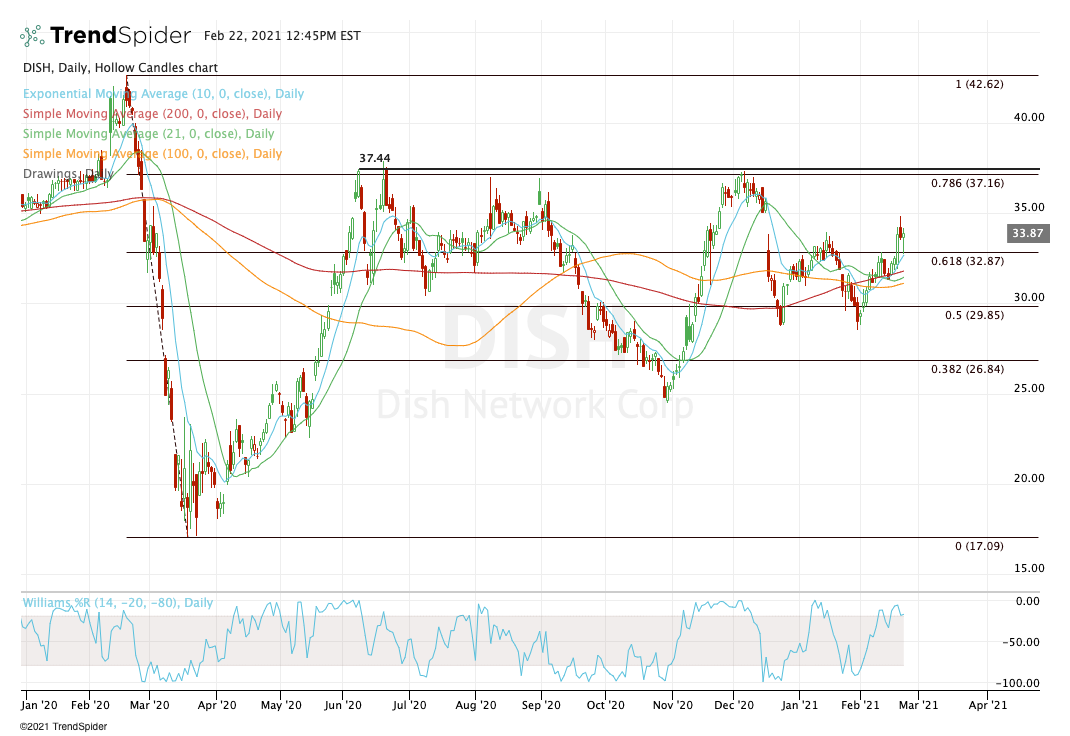Click the May '20 date axis label

point(281,705)
